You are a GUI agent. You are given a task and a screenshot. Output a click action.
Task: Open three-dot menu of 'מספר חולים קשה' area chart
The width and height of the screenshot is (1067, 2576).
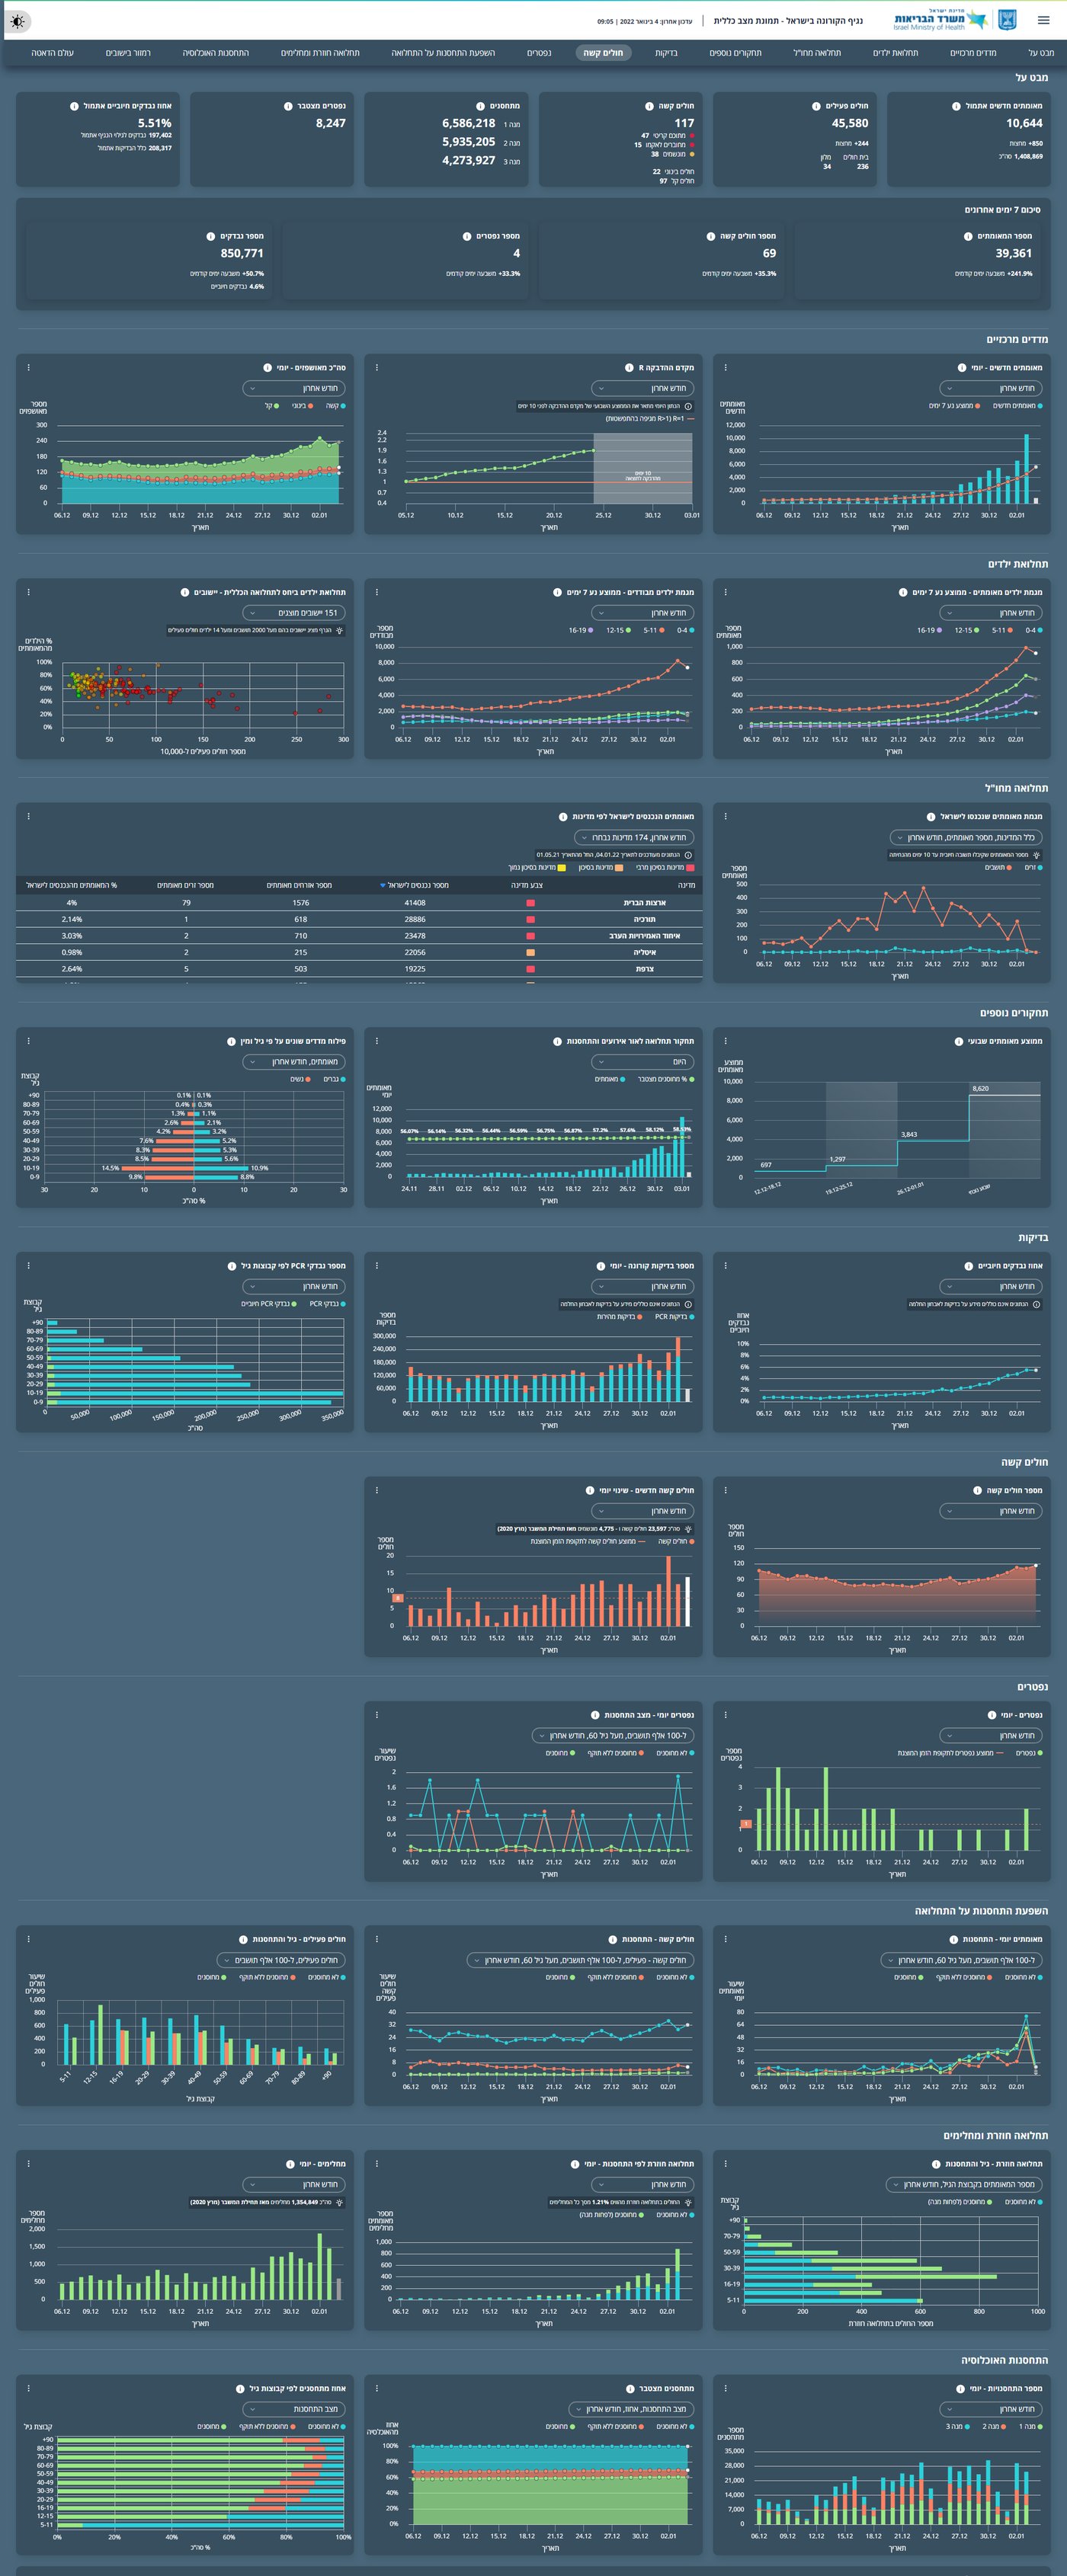(725, 1490)
